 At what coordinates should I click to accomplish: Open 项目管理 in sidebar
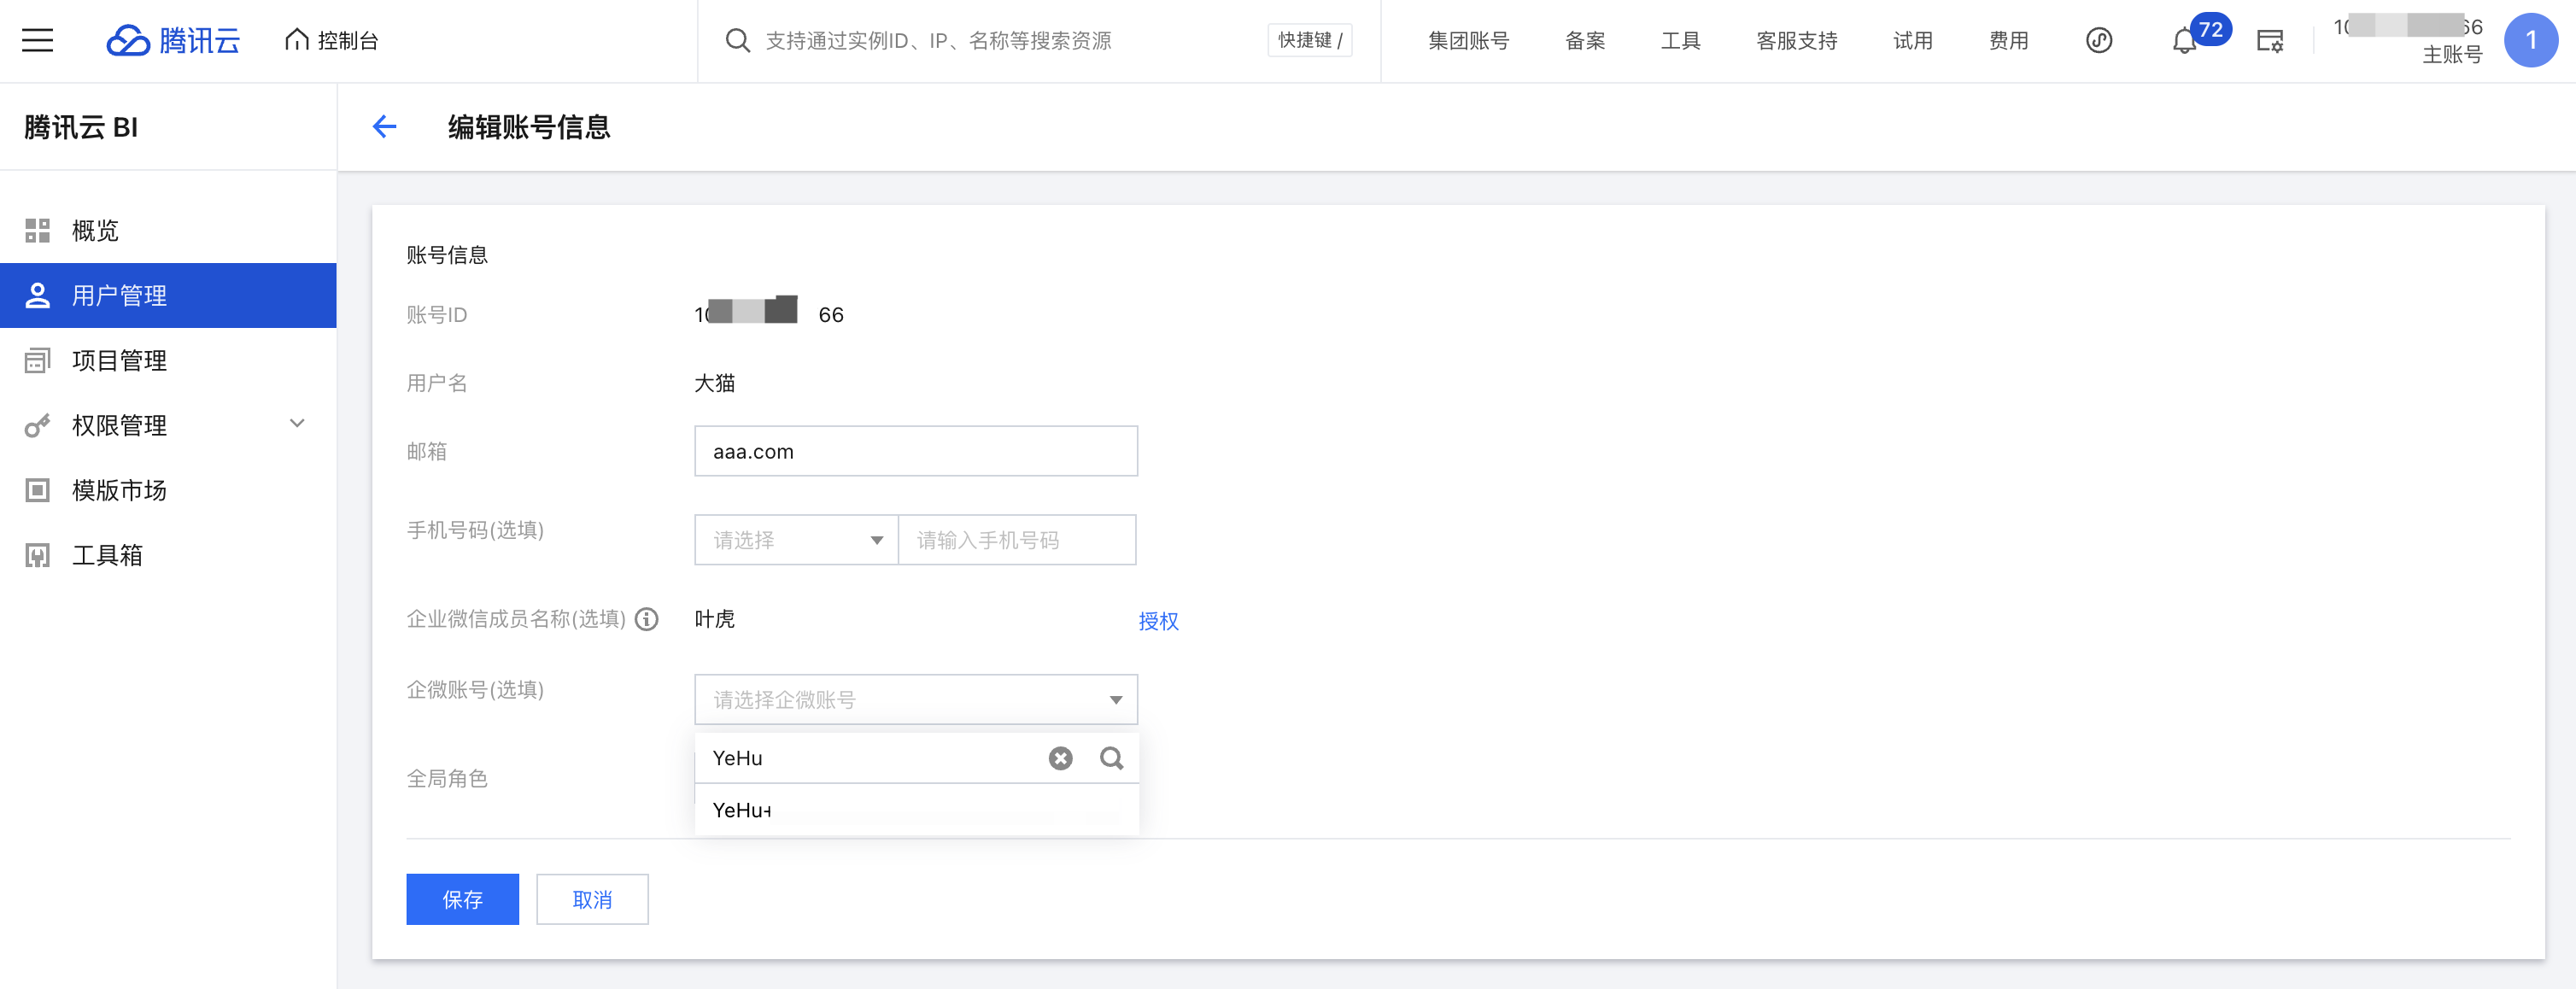point(119,360)
